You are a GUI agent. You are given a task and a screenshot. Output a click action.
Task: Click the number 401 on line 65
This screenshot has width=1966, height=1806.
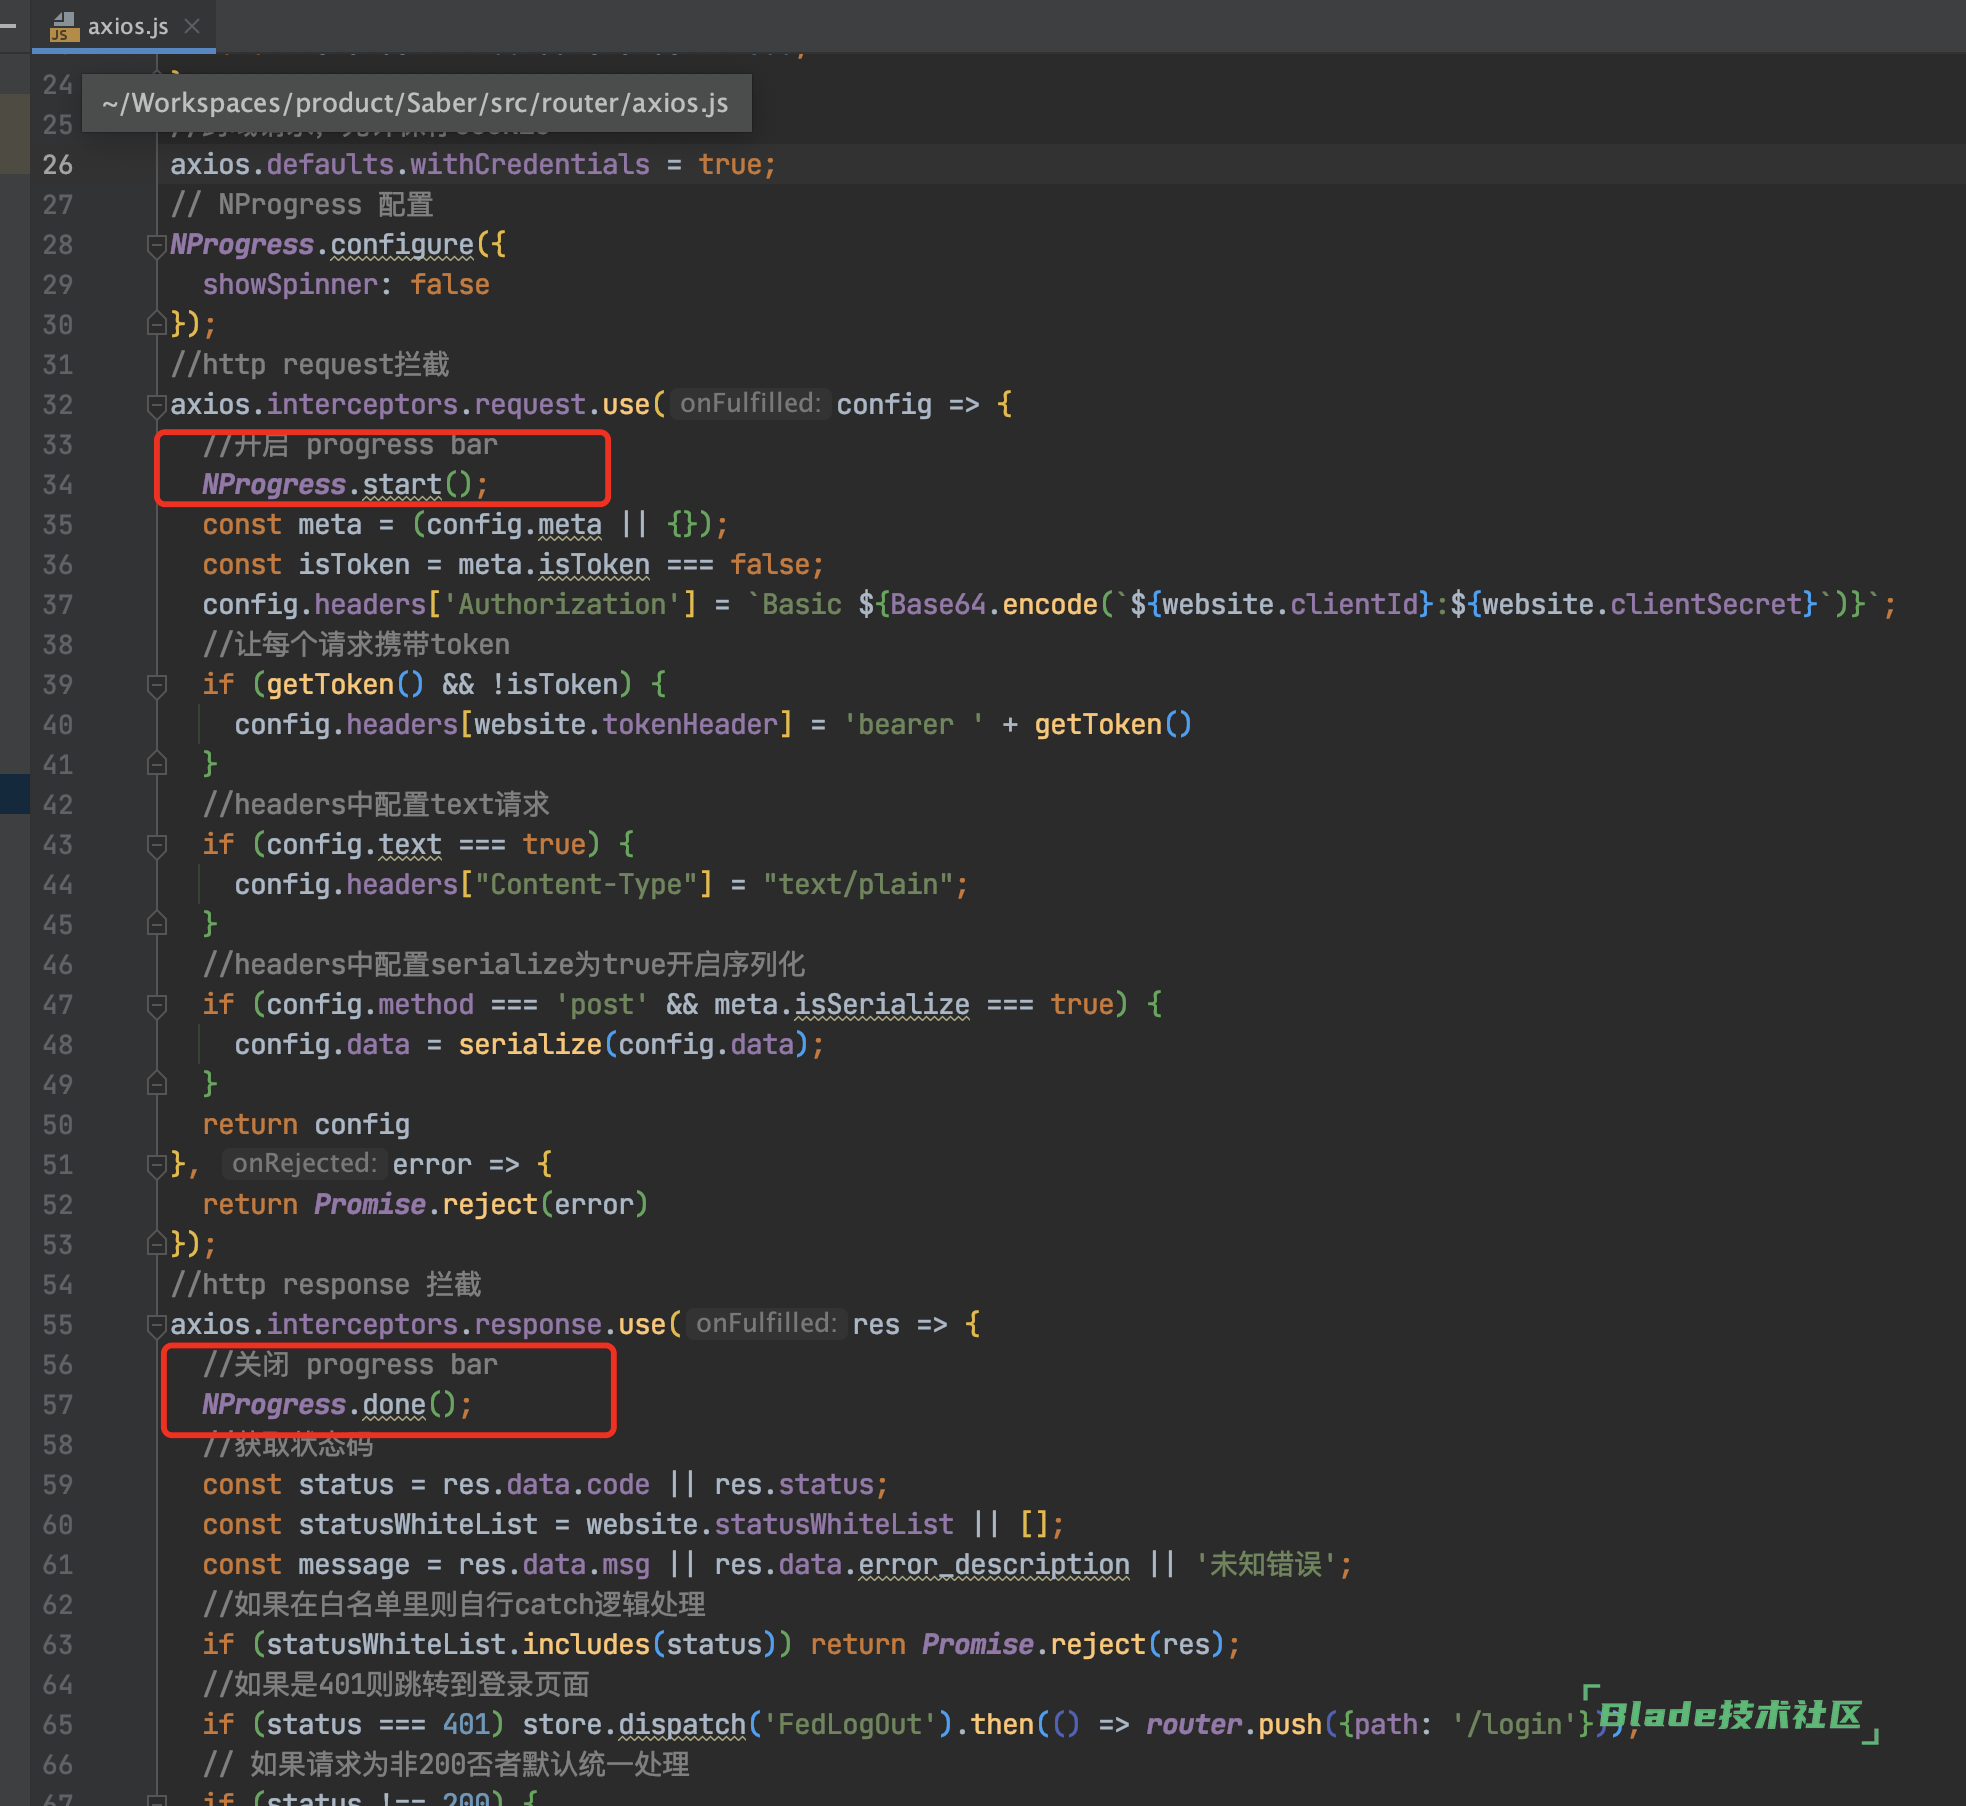(x=466, y=1724)
